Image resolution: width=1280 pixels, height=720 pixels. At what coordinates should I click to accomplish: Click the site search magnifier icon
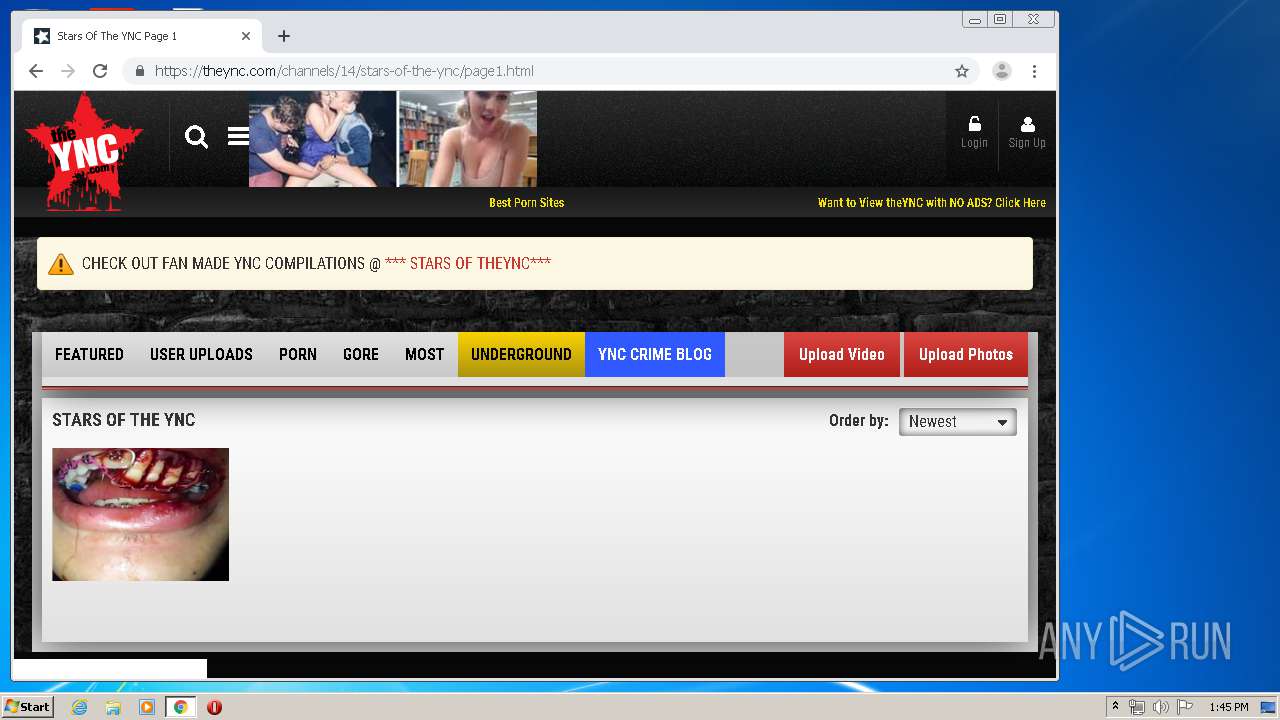tap(196, 137)
